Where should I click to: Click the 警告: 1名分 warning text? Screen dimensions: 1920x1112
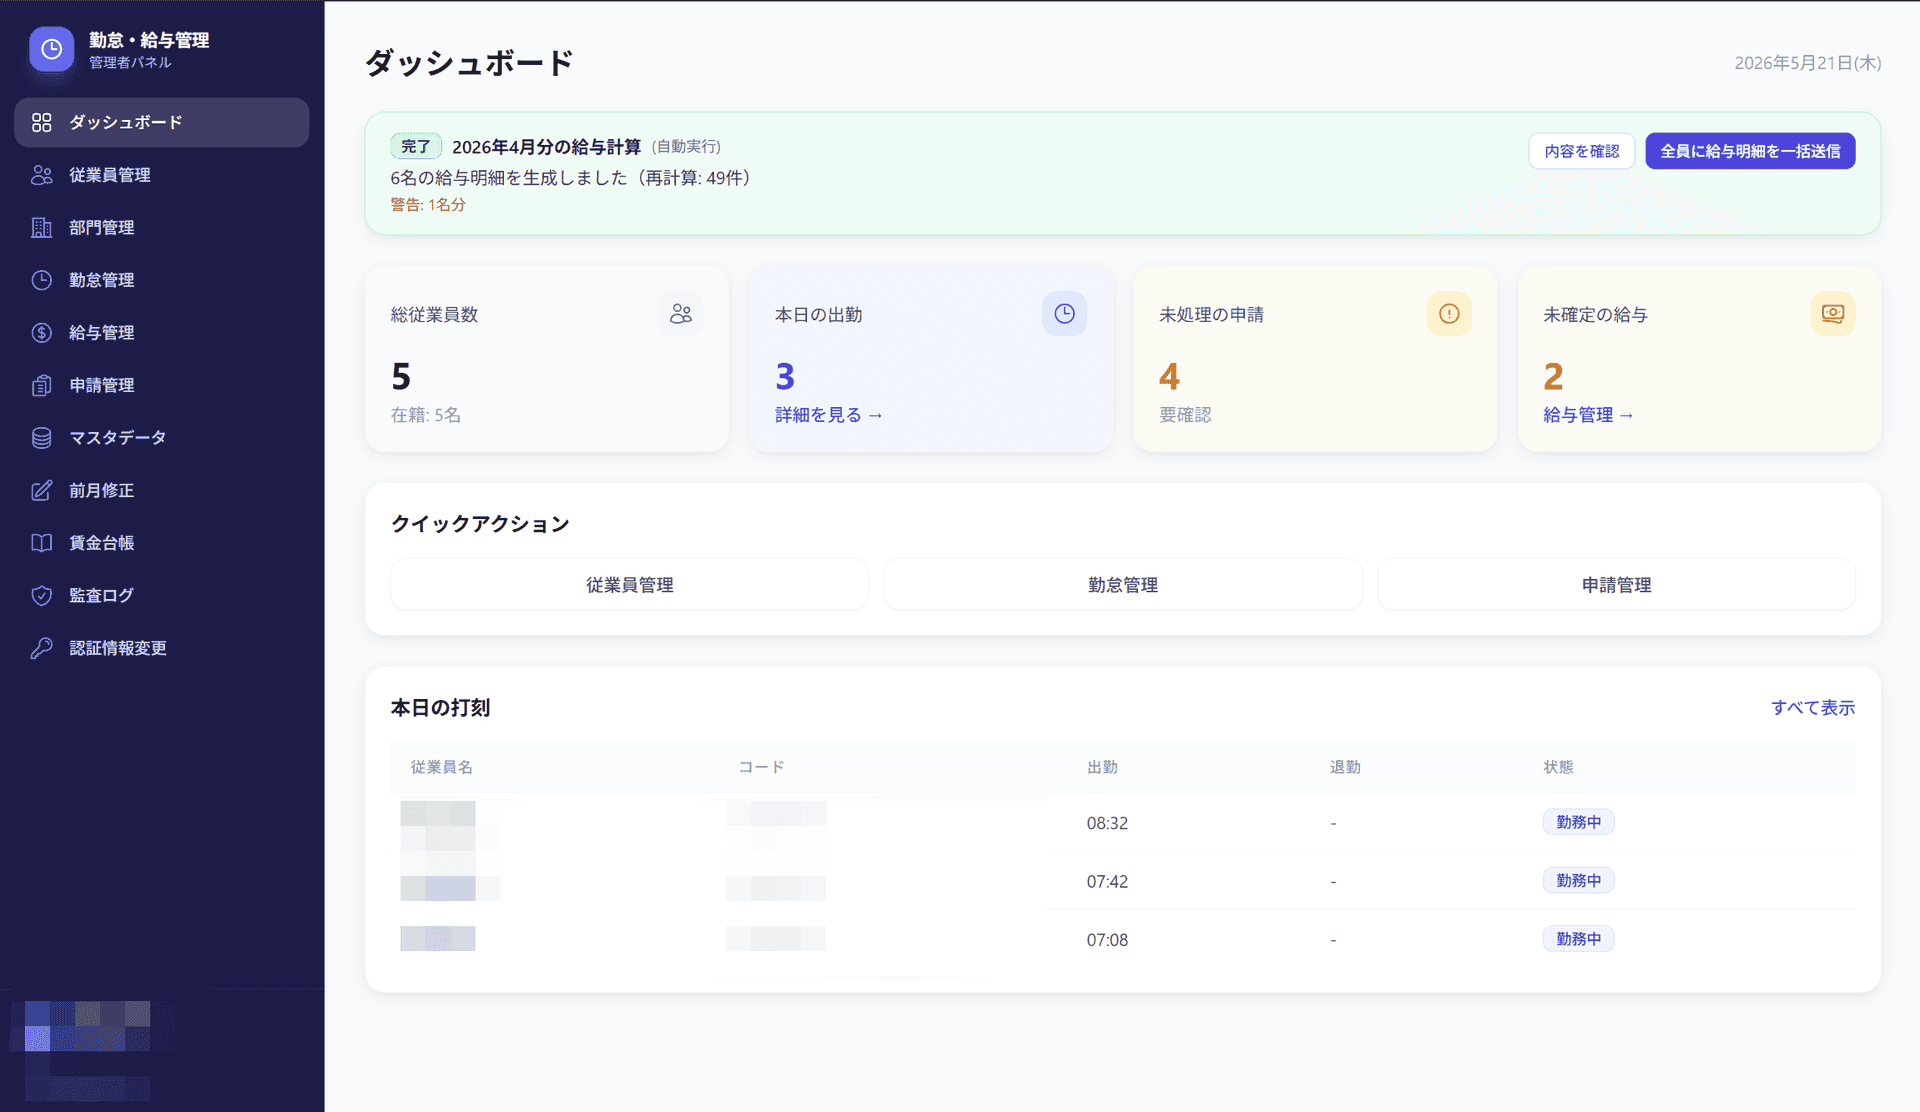pyautogui.click(x=428, y=205)
